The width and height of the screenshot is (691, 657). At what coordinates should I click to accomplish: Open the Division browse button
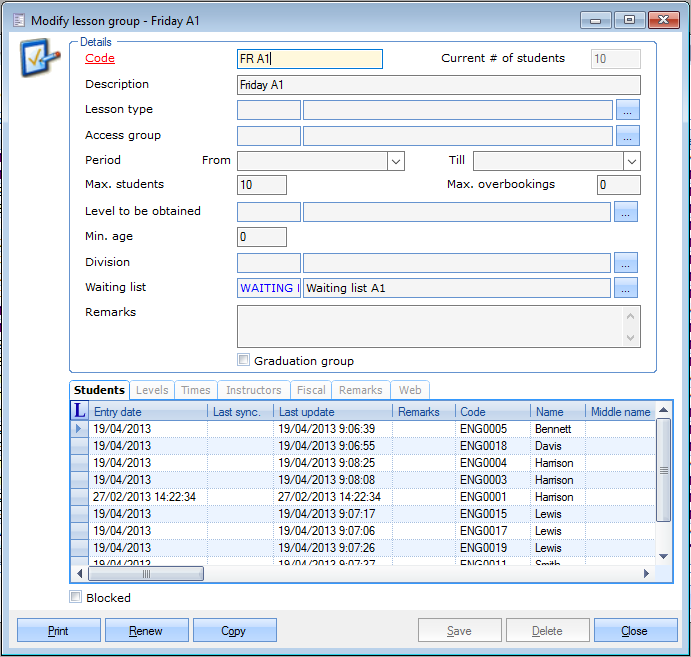tap(625, 263)
